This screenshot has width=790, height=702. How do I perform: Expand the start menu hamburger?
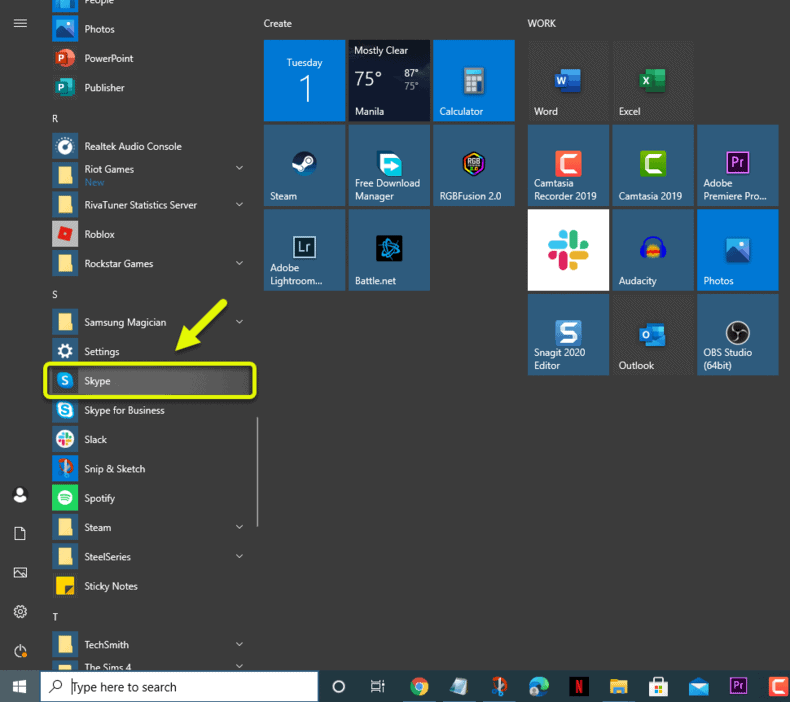[20, 23]
